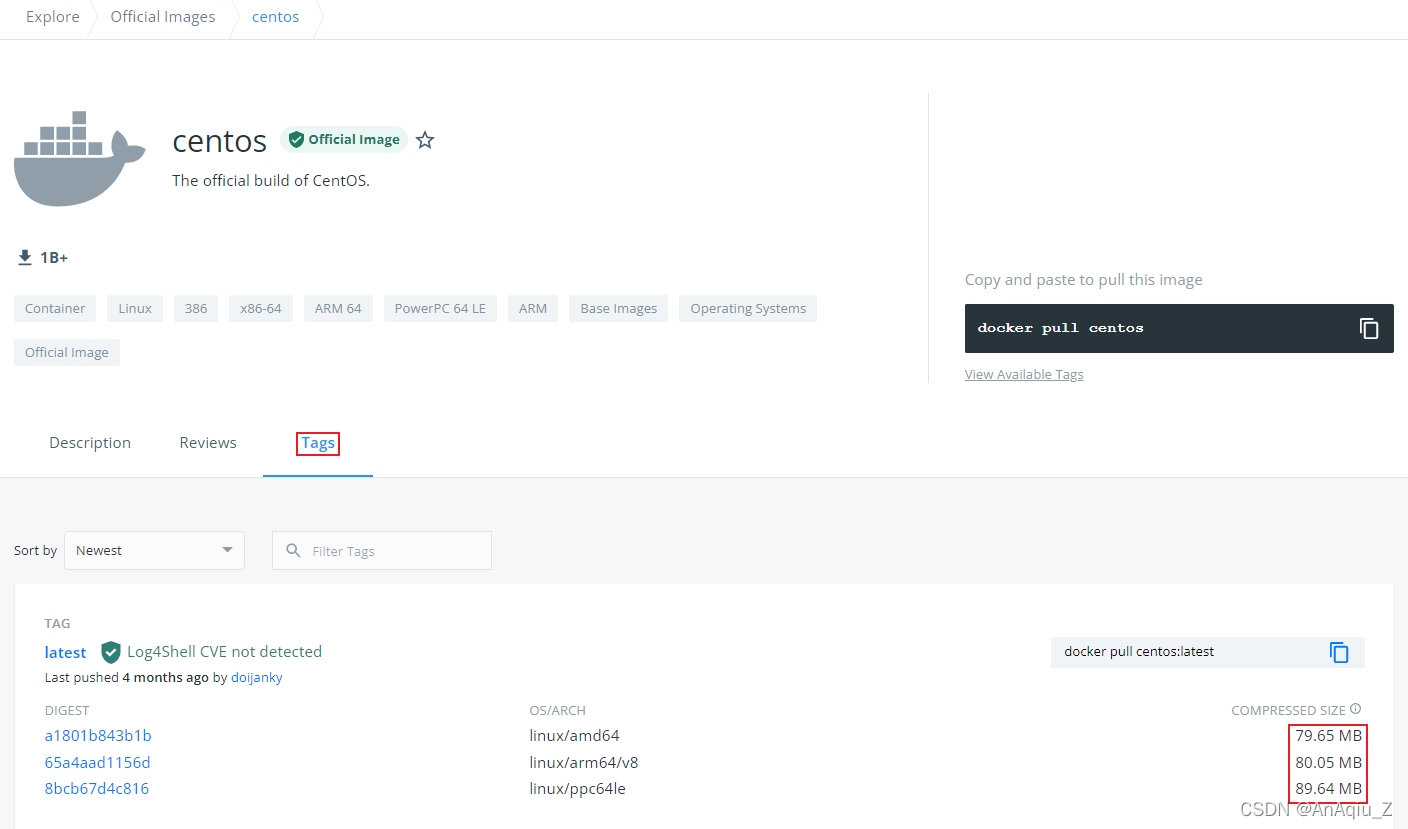1408x829 pixels.
Task: Copy the docker pull centos command
Action: [x=1369, y=328]
